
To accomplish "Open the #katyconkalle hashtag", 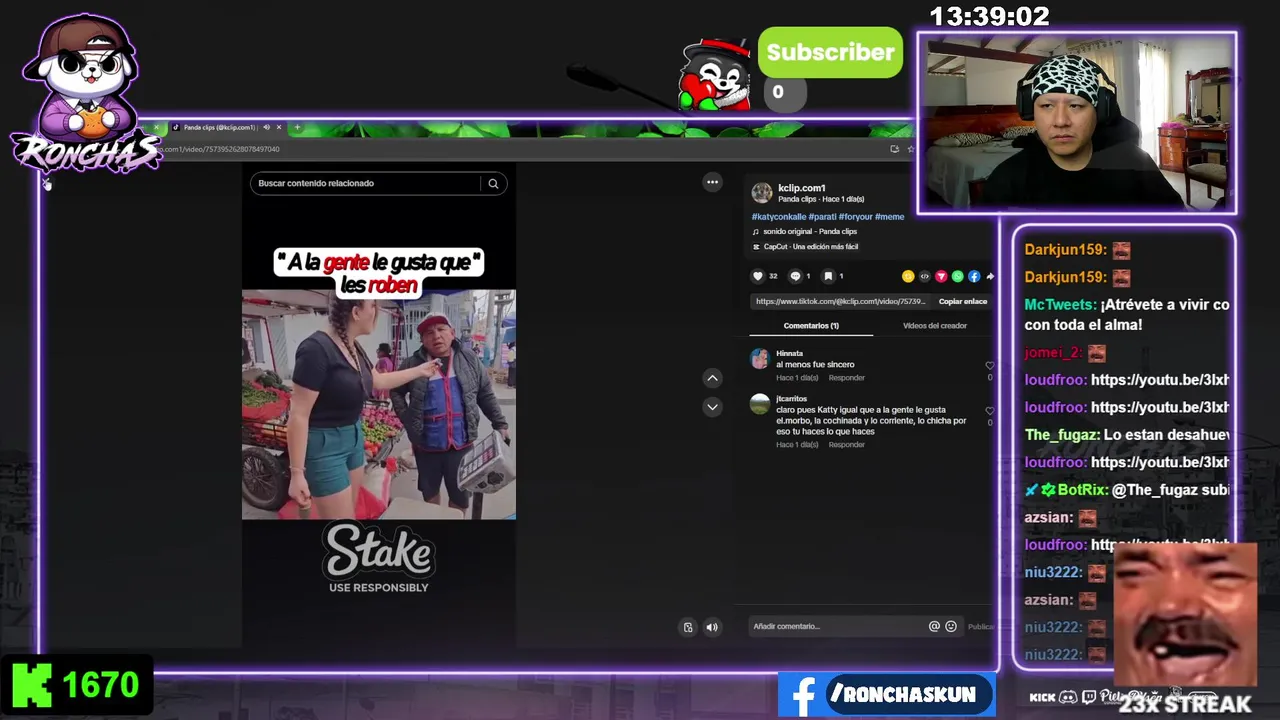I will [x=779, y=216].
